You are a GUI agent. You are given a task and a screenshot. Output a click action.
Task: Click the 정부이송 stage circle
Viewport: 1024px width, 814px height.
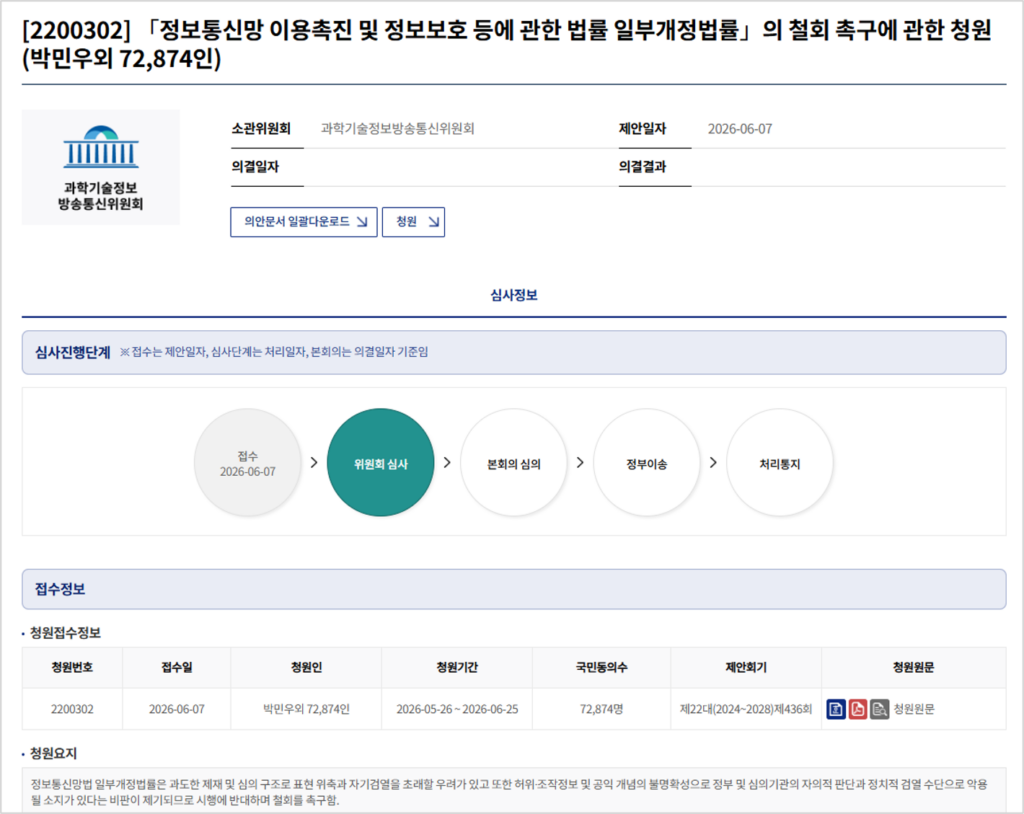[x=647, y=463]
